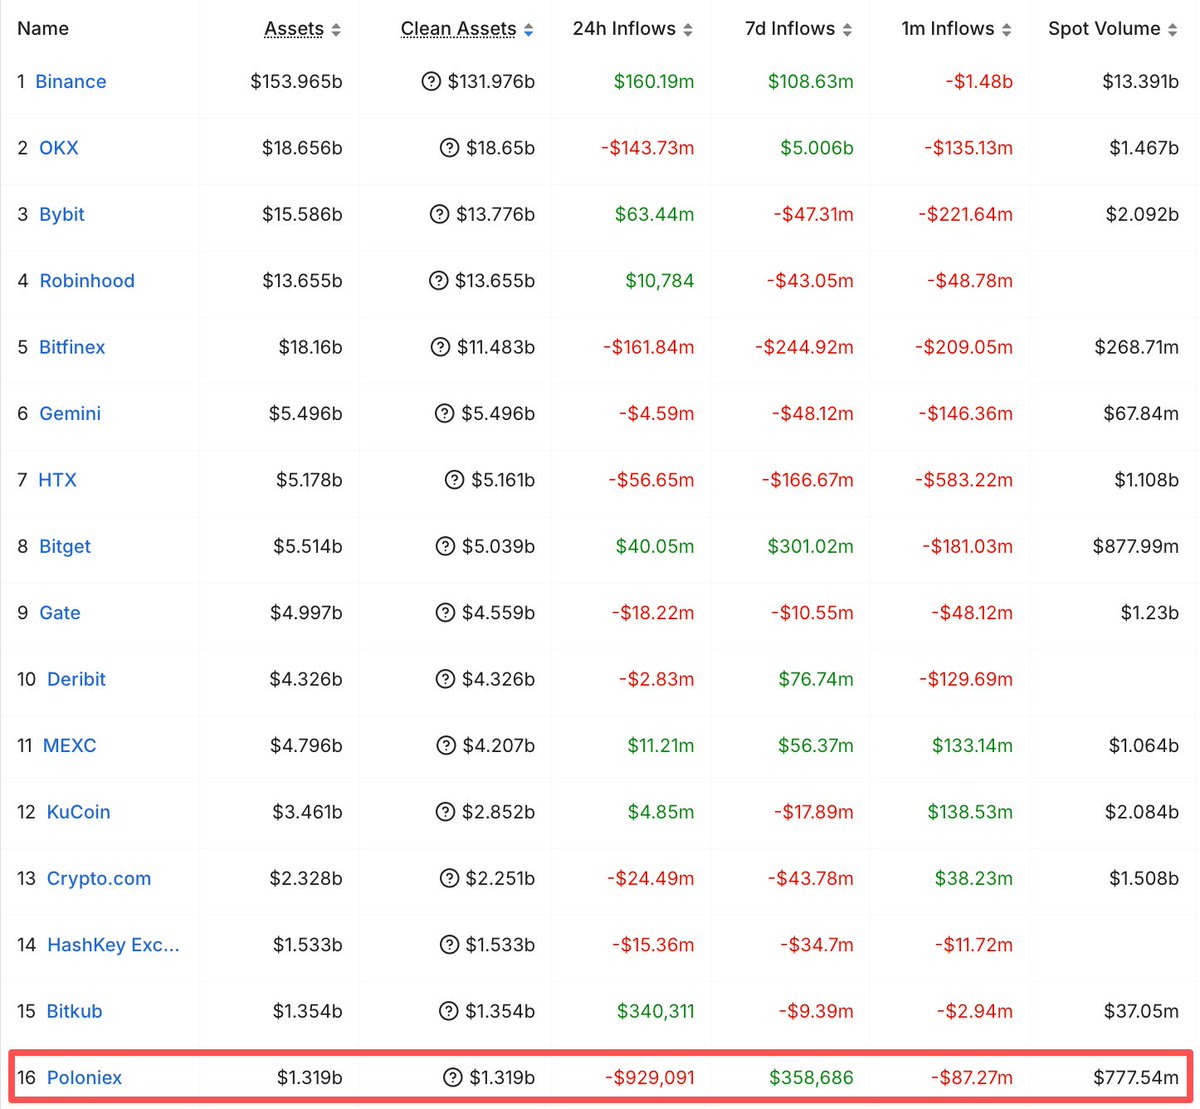The width and height of the screenshot is (1200, 1109).
Task: Open the HashKey Exc... link
Action: [113, 945]
